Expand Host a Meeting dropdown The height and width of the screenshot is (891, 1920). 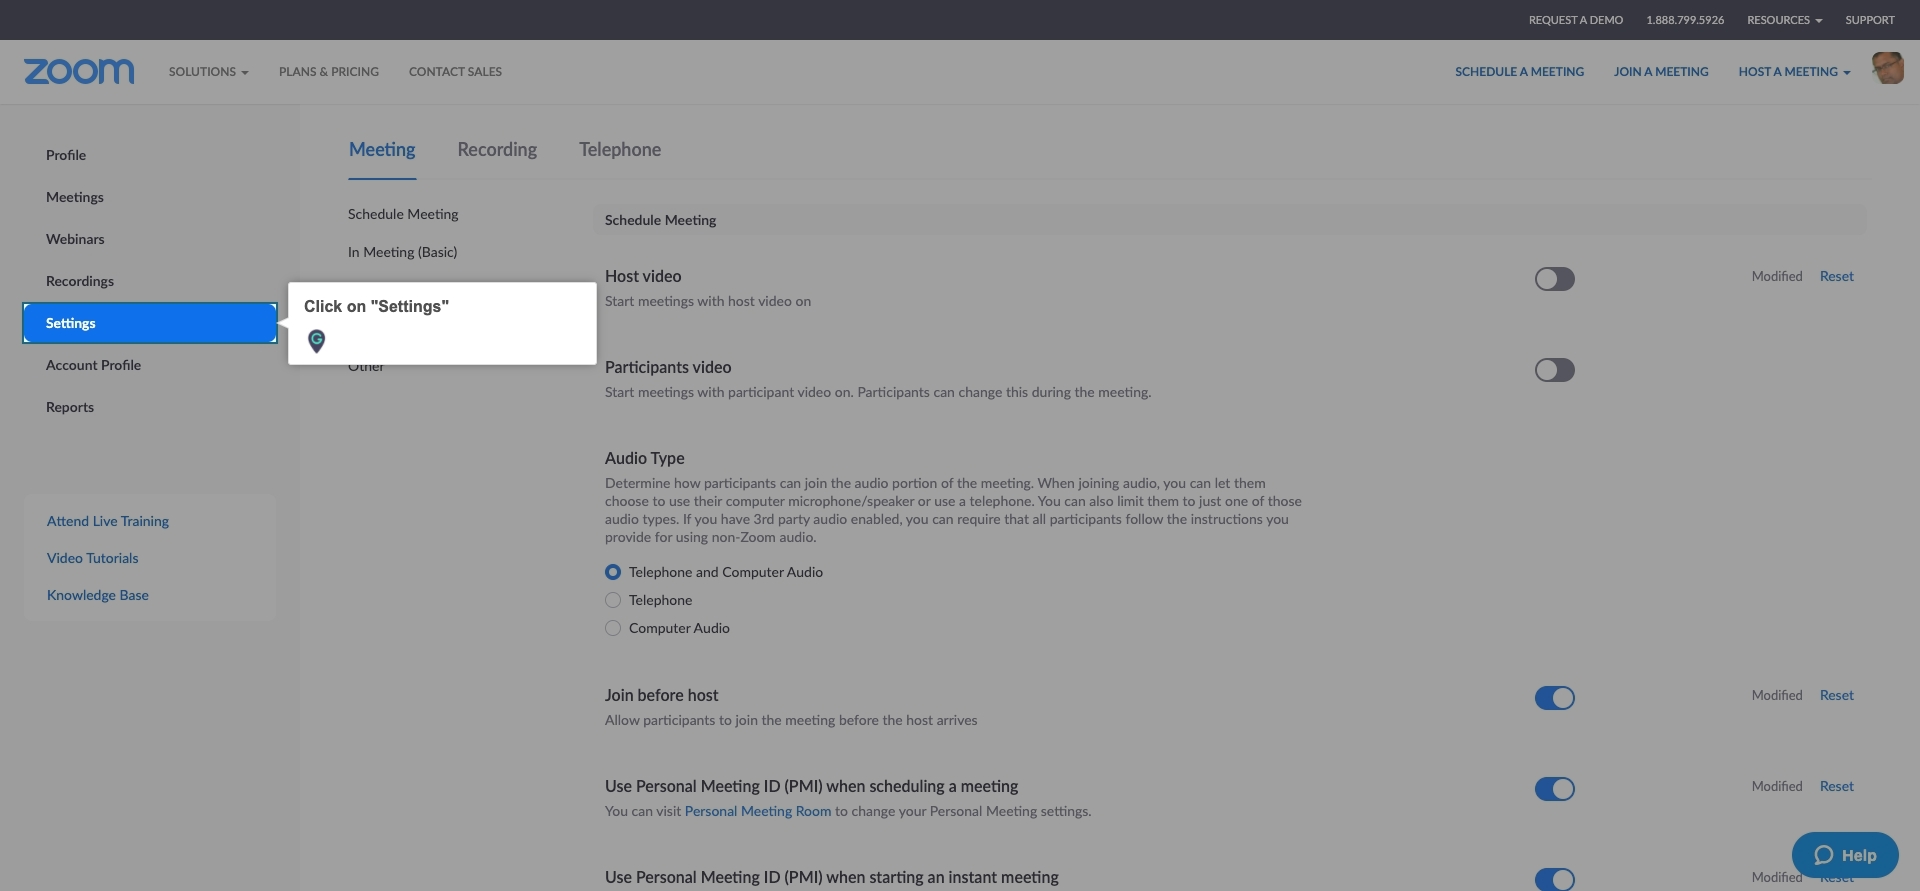pos(1794,72)
